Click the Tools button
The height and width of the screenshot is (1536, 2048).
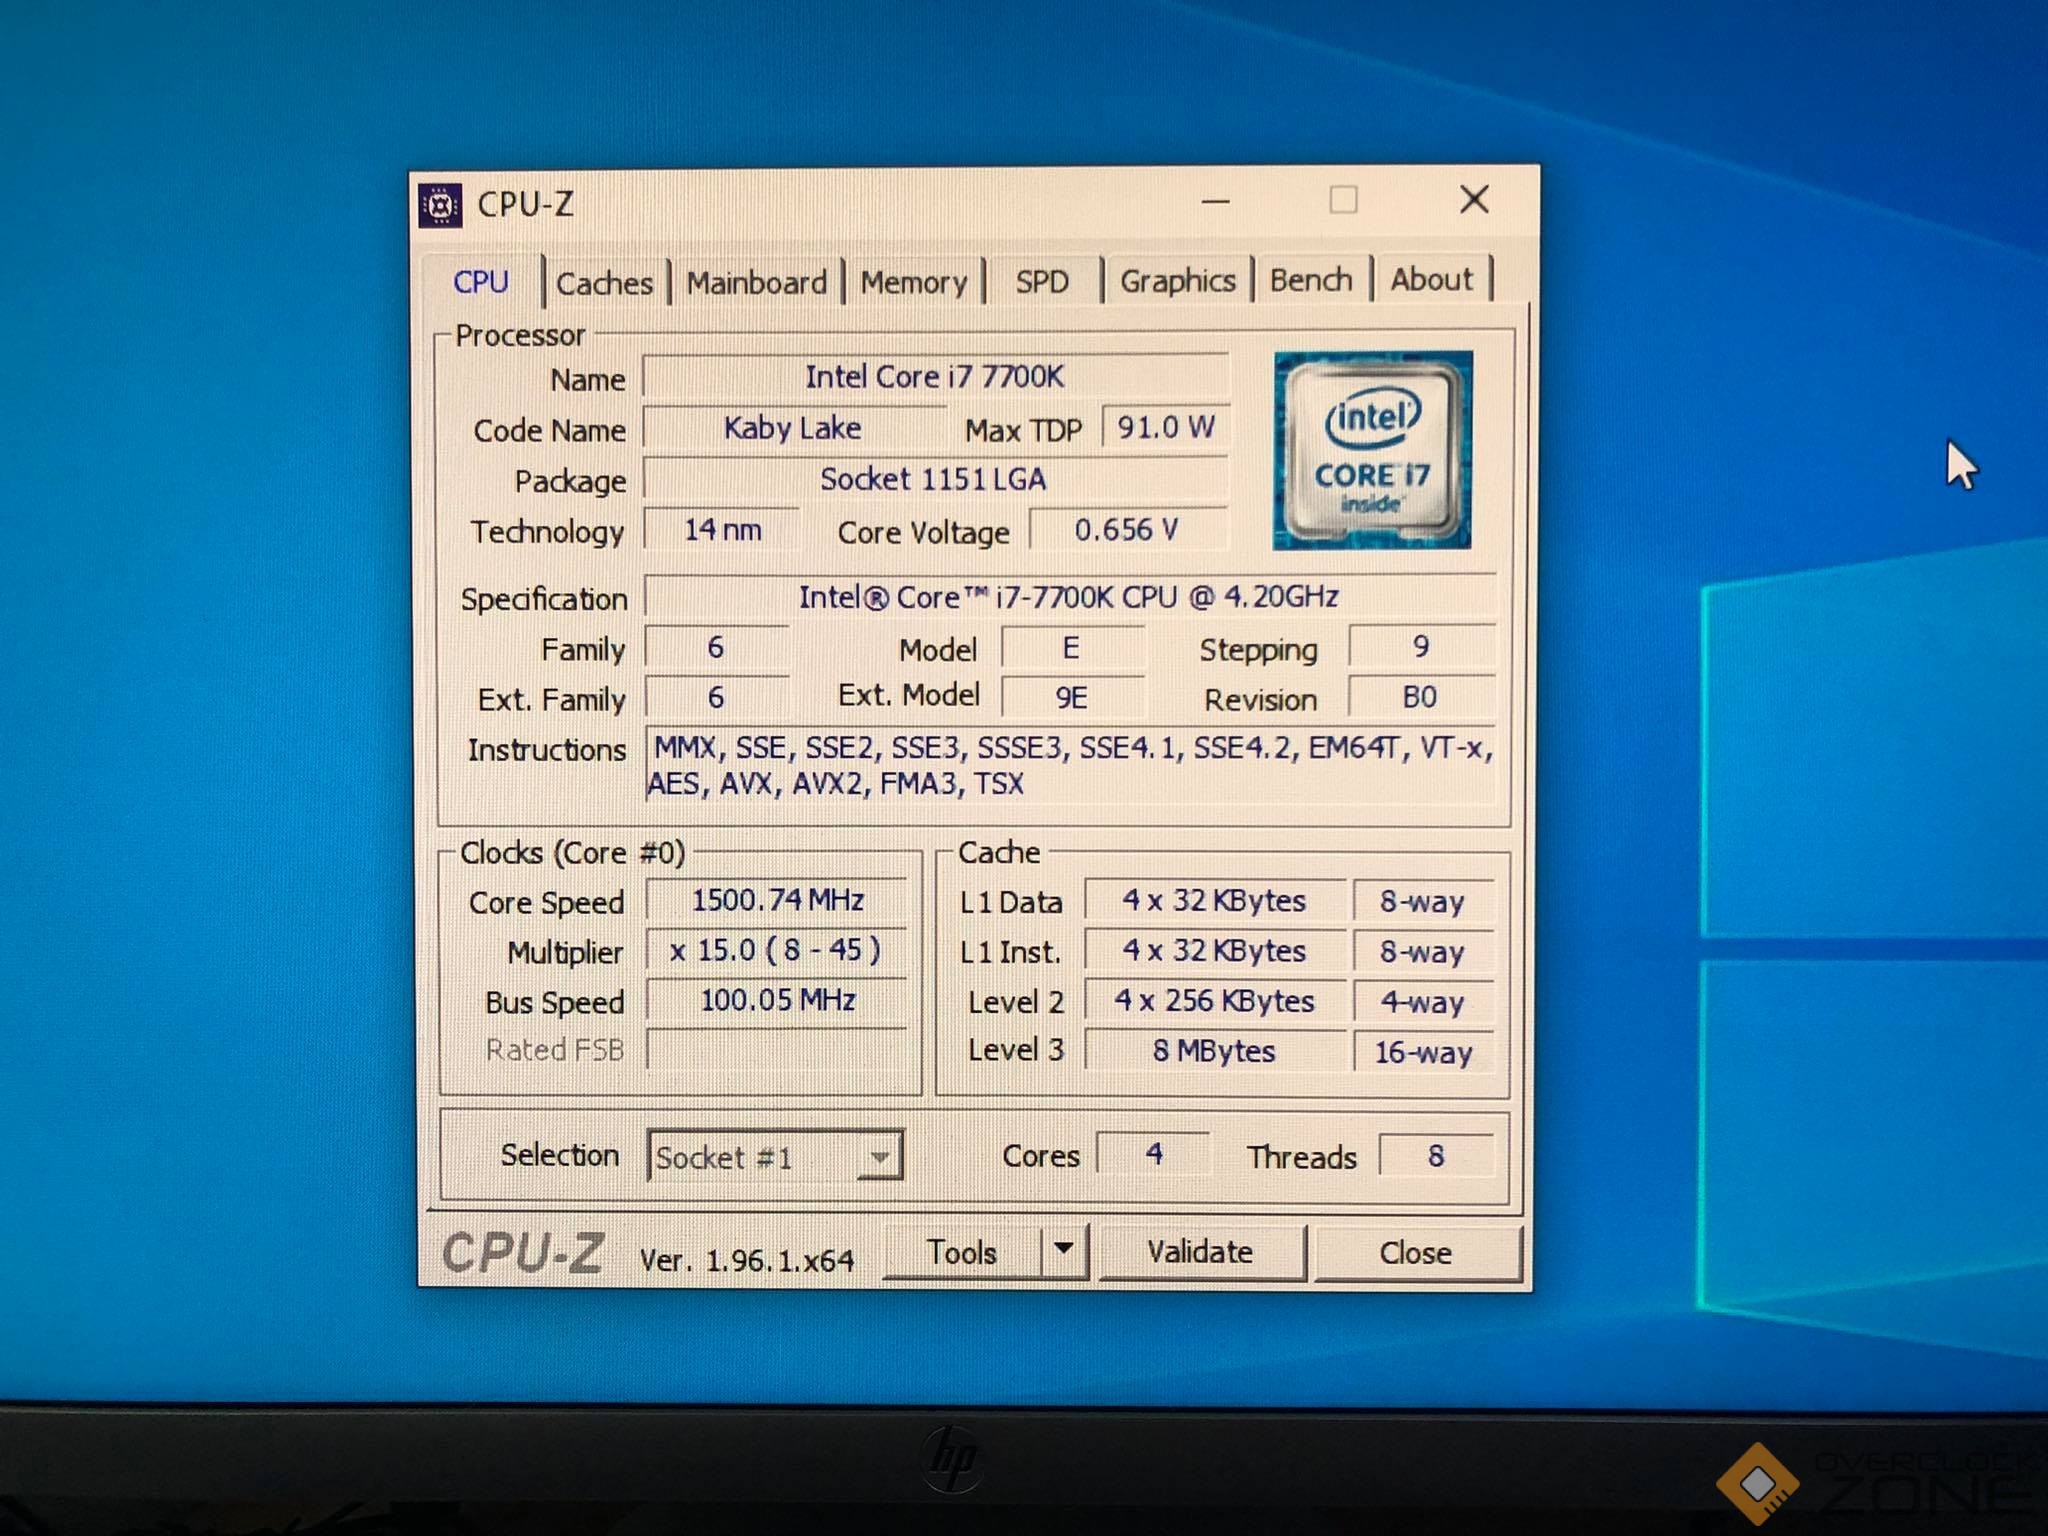point(962,1252)
